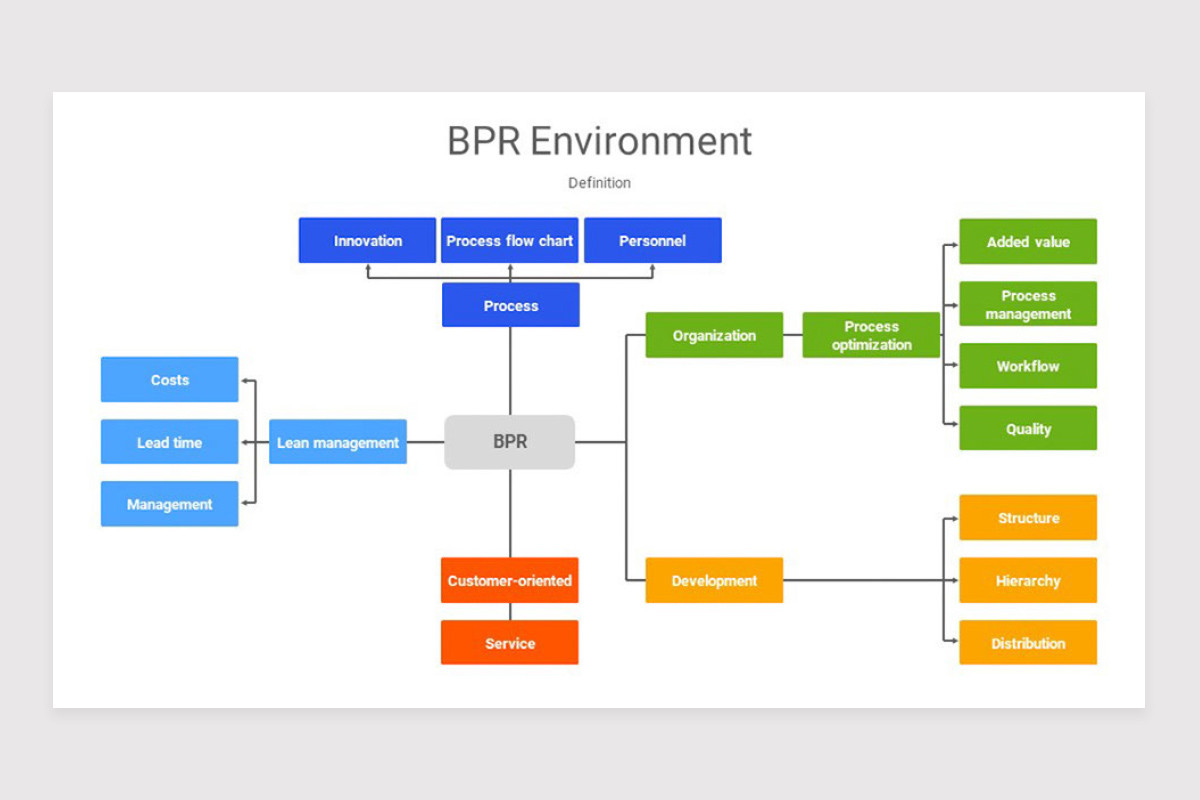Click the Customer-oriented box
This screenshot has width=1200, height=800.
pos(509,580)
